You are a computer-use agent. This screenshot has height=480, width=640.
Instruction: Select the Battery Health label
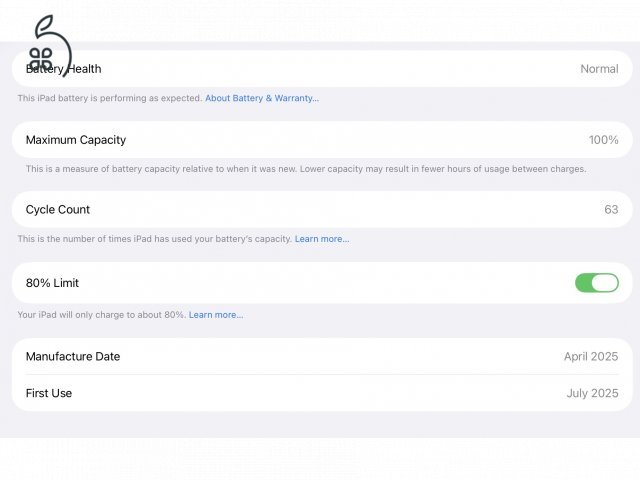pyautogui.click(x=64, y=70)
